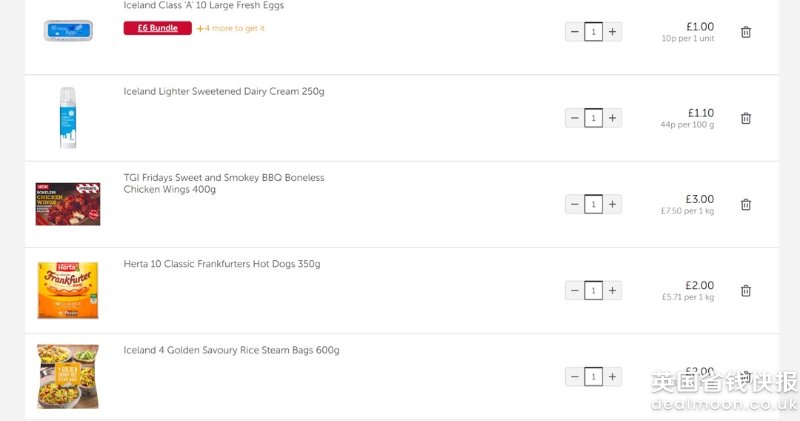Open Herta 10 Classic Frankfurters product page

tap(221, 264)
